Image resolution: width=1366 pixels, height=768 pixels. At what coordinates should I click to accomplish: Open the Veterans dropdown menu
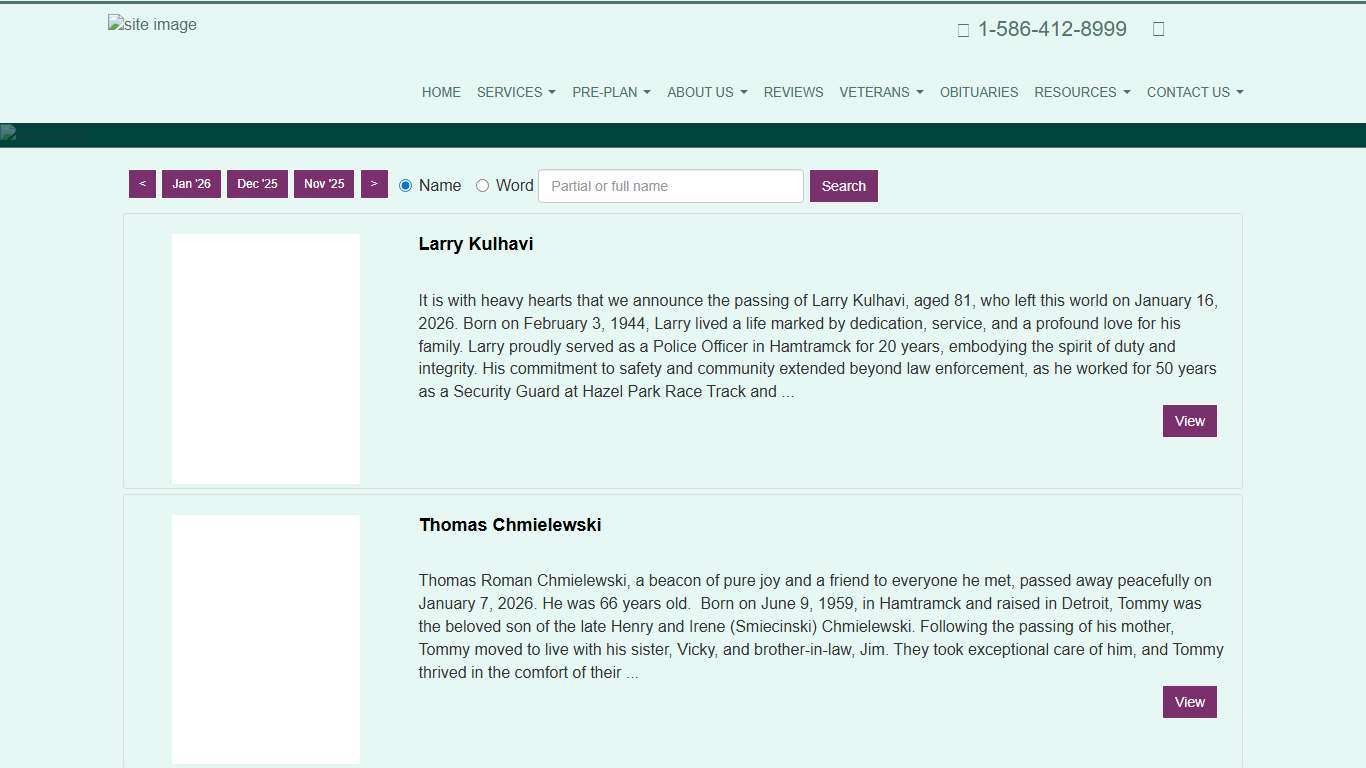tap(881, 92)
